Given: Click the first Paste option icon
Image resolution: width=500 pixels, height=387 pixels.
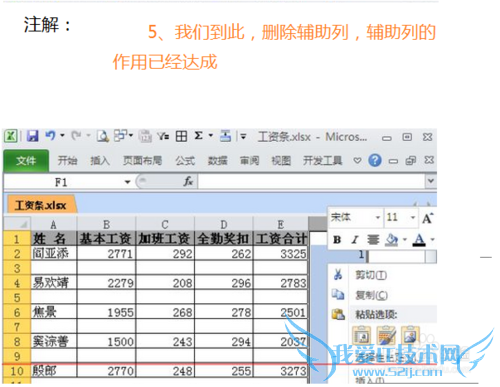Looking at the screenshot, I should 362,335.
